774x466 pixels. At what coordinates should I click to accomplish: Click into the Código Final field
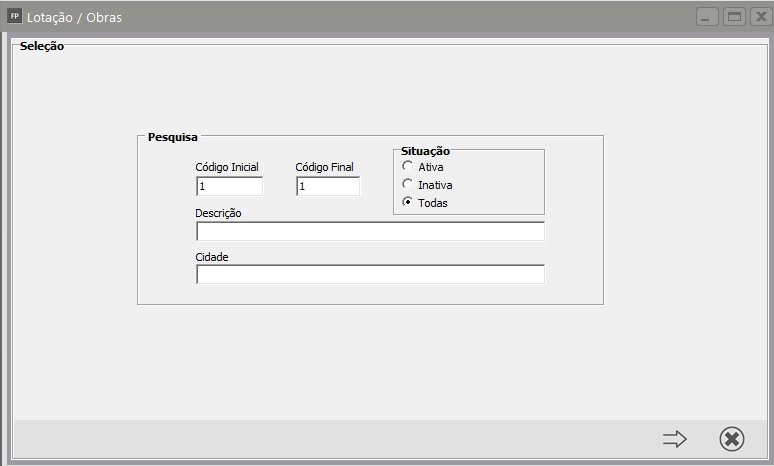click(x=328, y=187)
